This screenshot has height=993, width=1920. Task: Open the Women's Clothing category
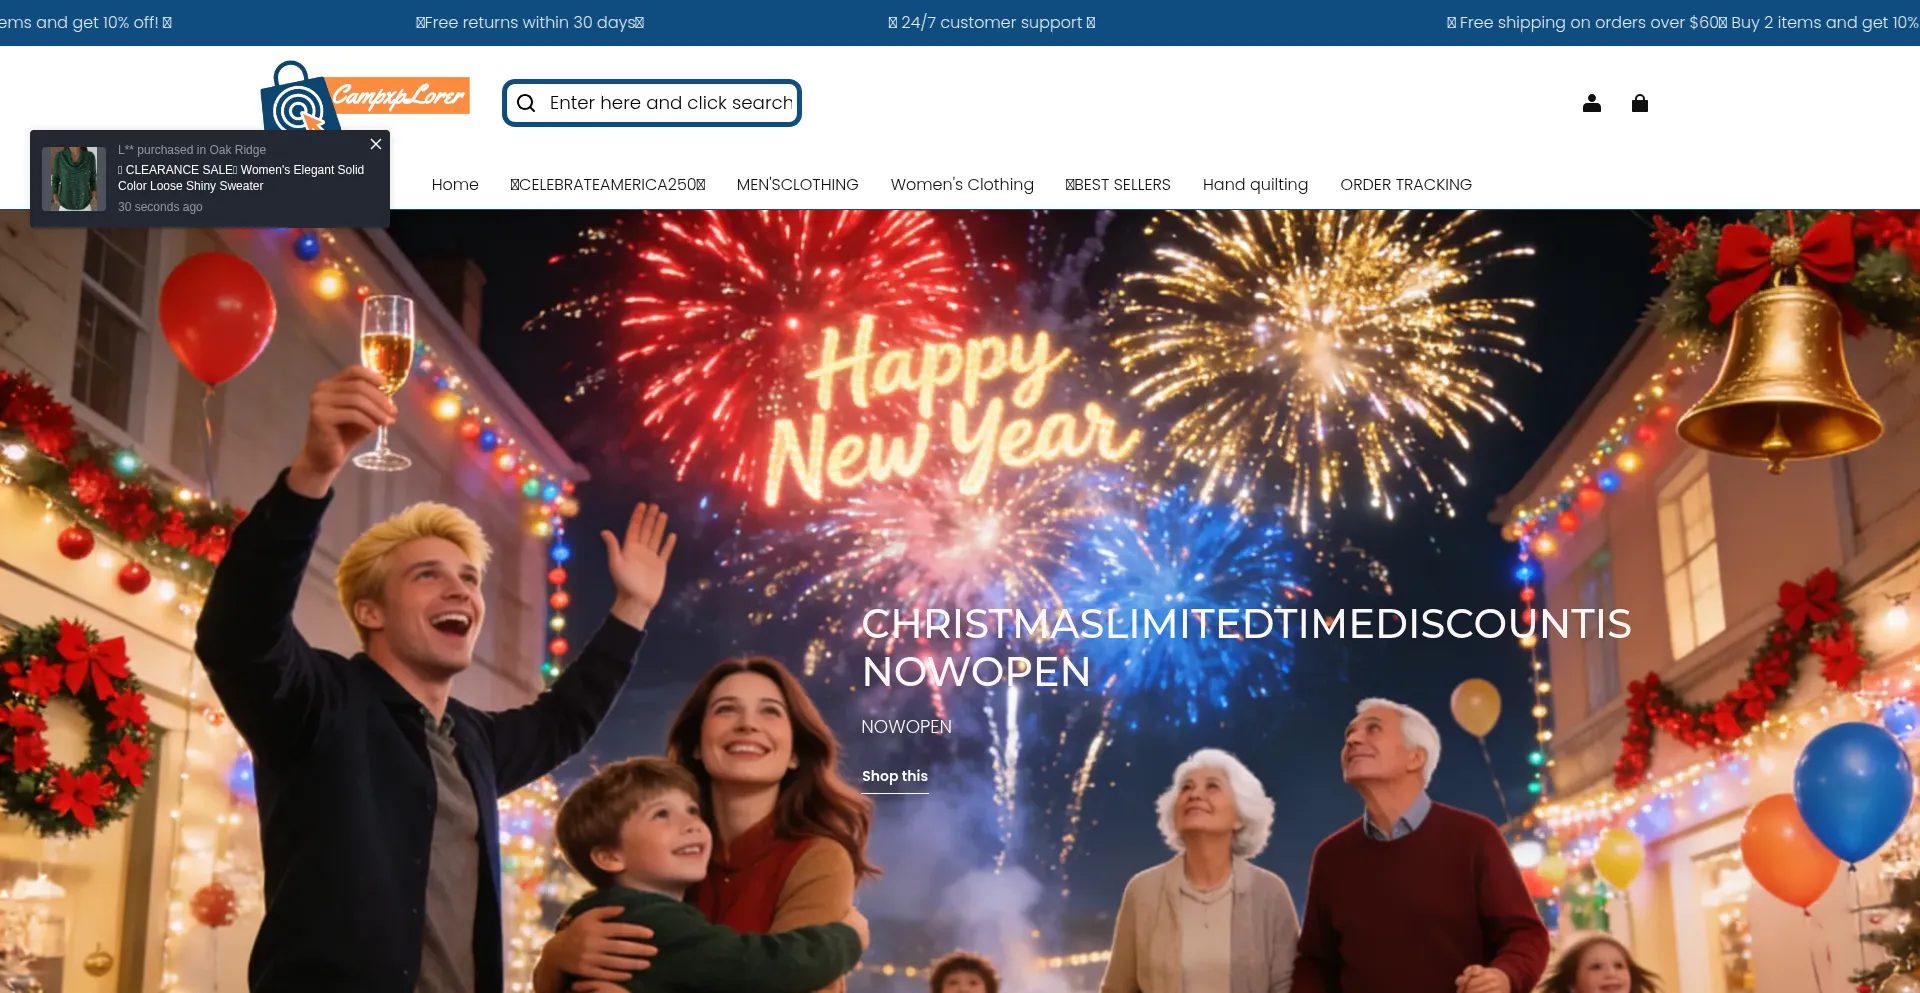tap(961, 185)
